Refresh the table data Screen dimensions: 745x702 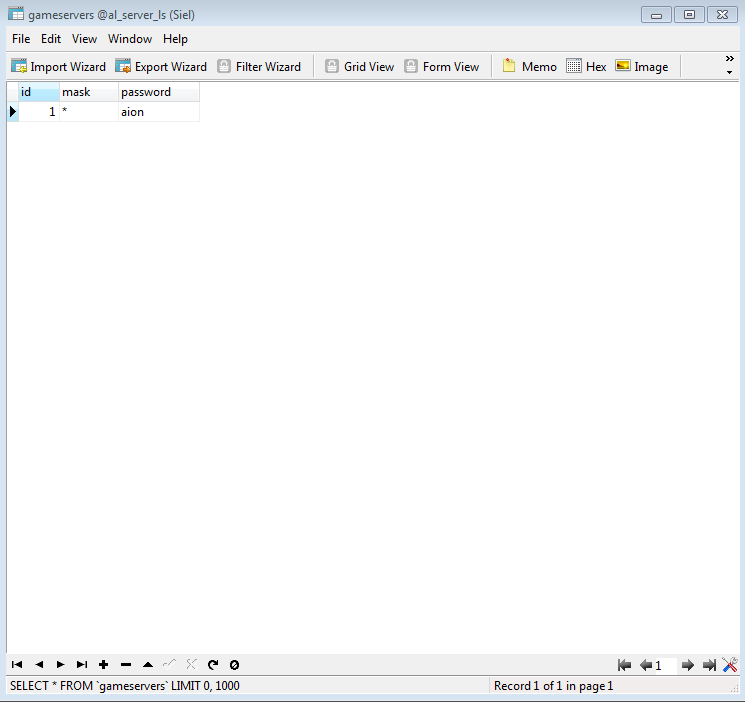click(213, 665)
